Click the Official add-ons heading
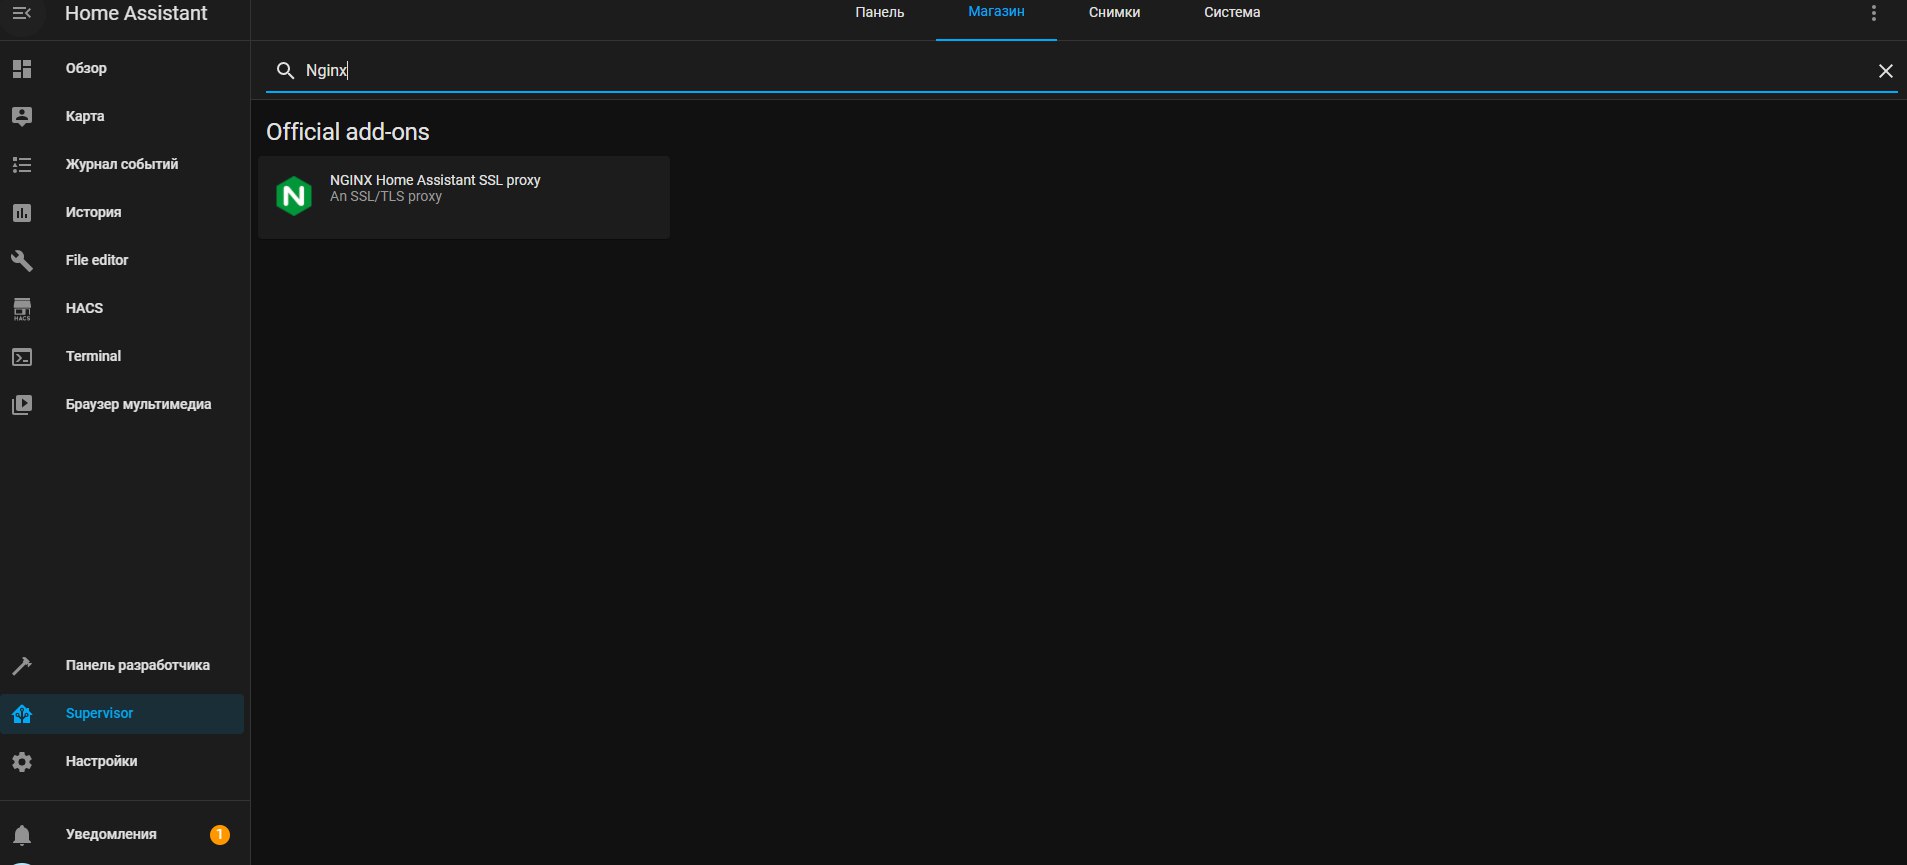The image size is (1907, 865). [x=348, y=132]
